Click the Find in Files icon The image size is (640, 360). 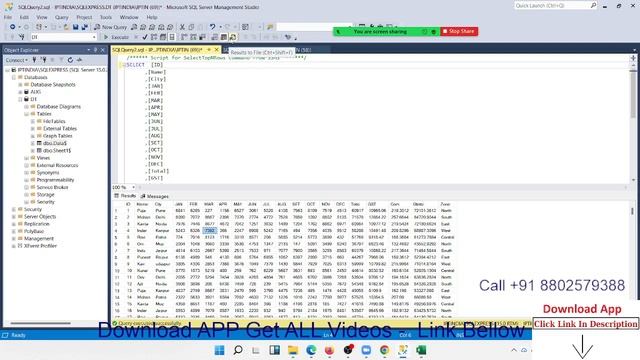[x=270, y=27]
